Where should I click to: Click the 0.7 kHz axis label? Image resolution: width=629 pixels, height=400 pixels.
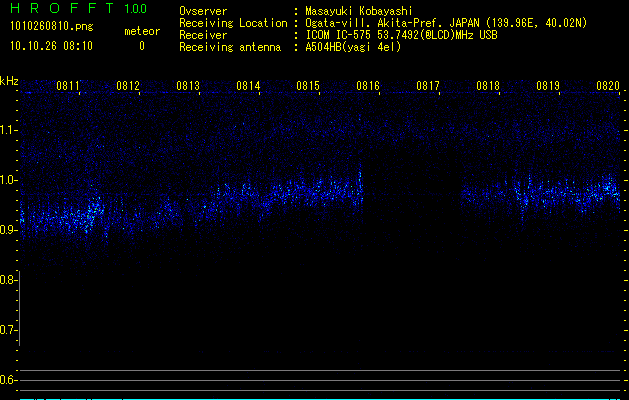click(x=8, y=330)
